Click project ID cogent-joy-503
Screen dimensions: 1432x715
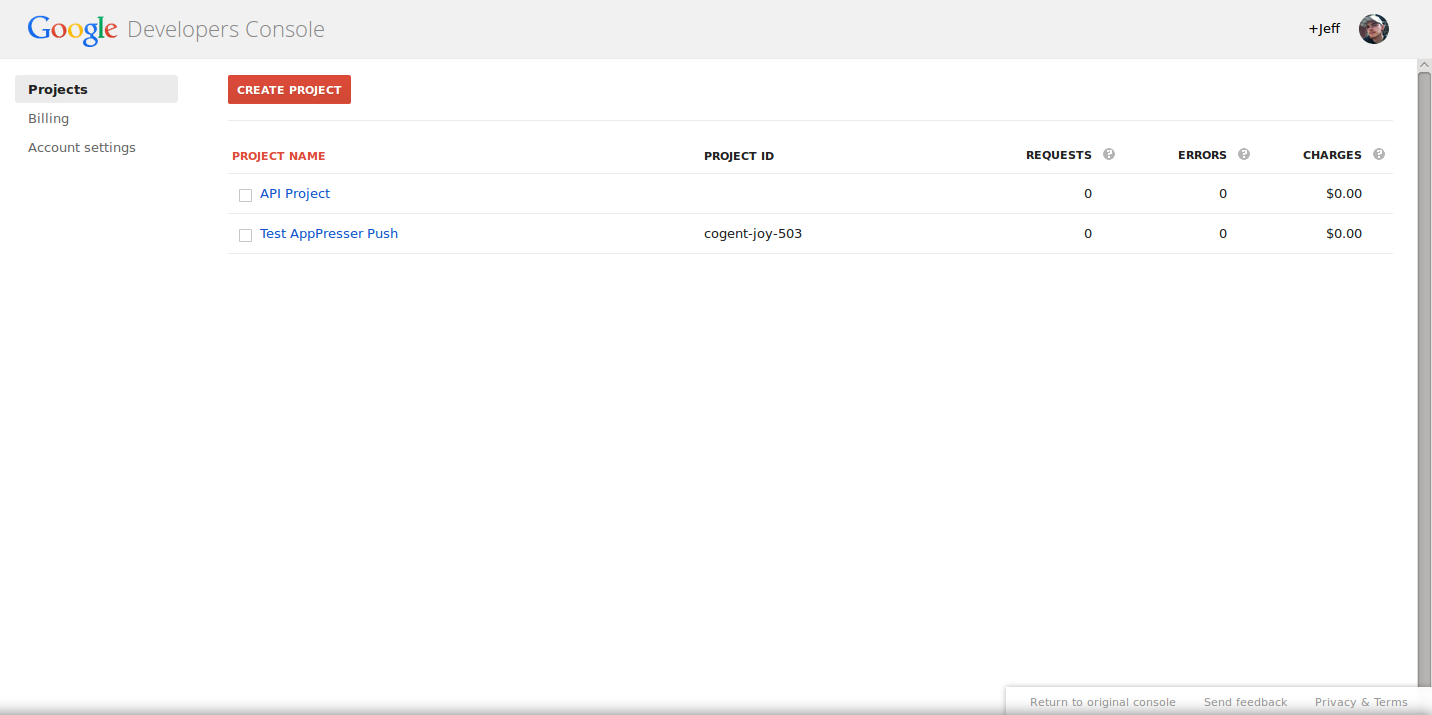753,233
